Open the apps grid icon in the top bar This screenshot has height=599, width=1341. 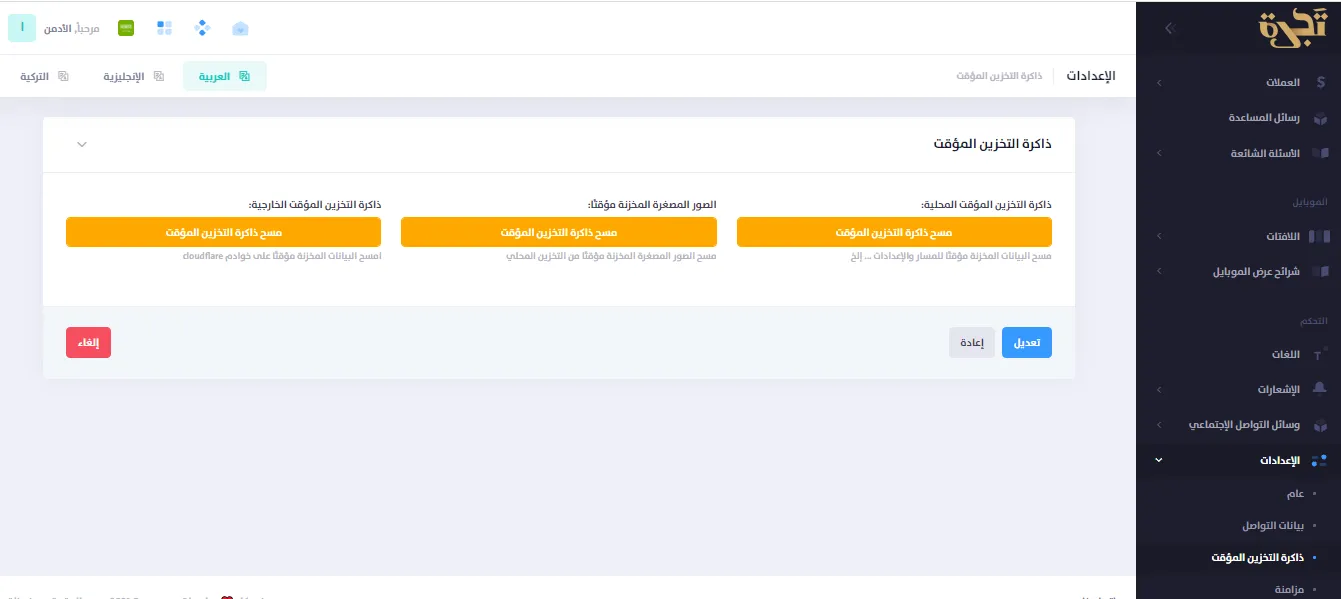[164, 28]
